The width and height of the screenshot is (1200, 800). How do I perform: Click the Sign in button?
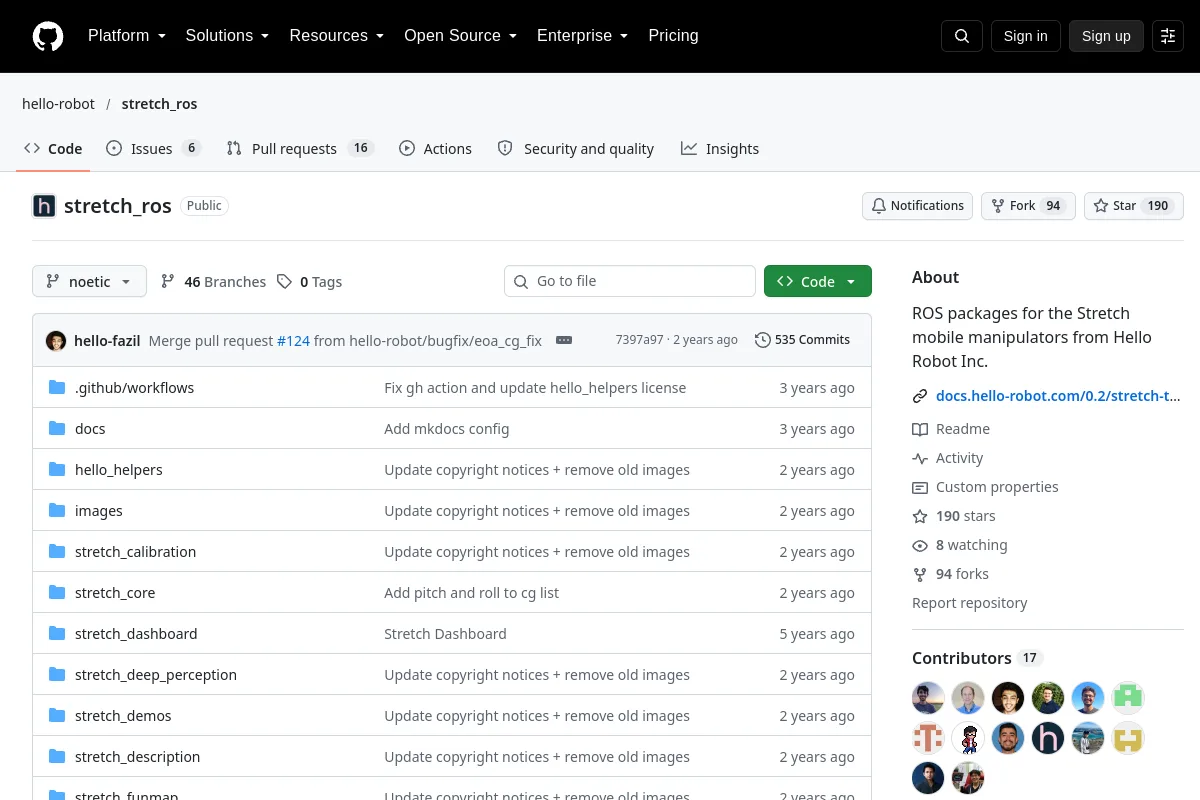(1026, 36)
